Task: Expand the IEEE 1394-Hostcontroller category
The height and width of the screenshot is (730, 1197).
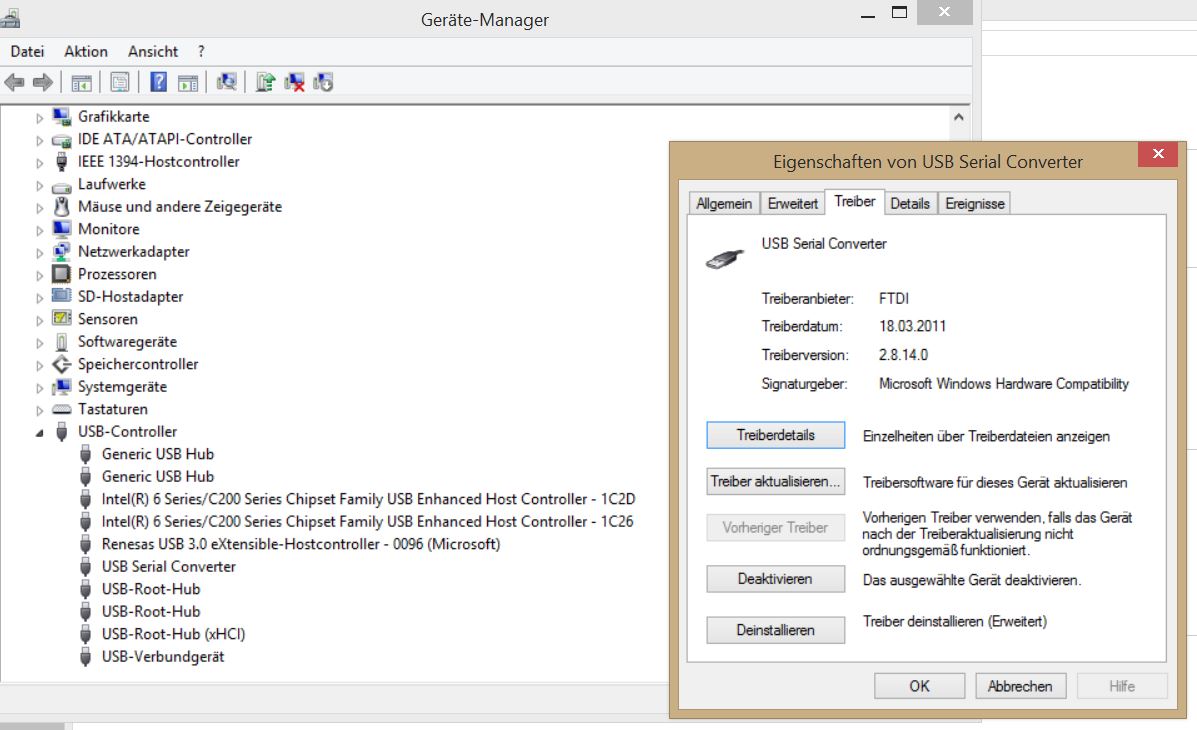Action: (x=40, y=163)
